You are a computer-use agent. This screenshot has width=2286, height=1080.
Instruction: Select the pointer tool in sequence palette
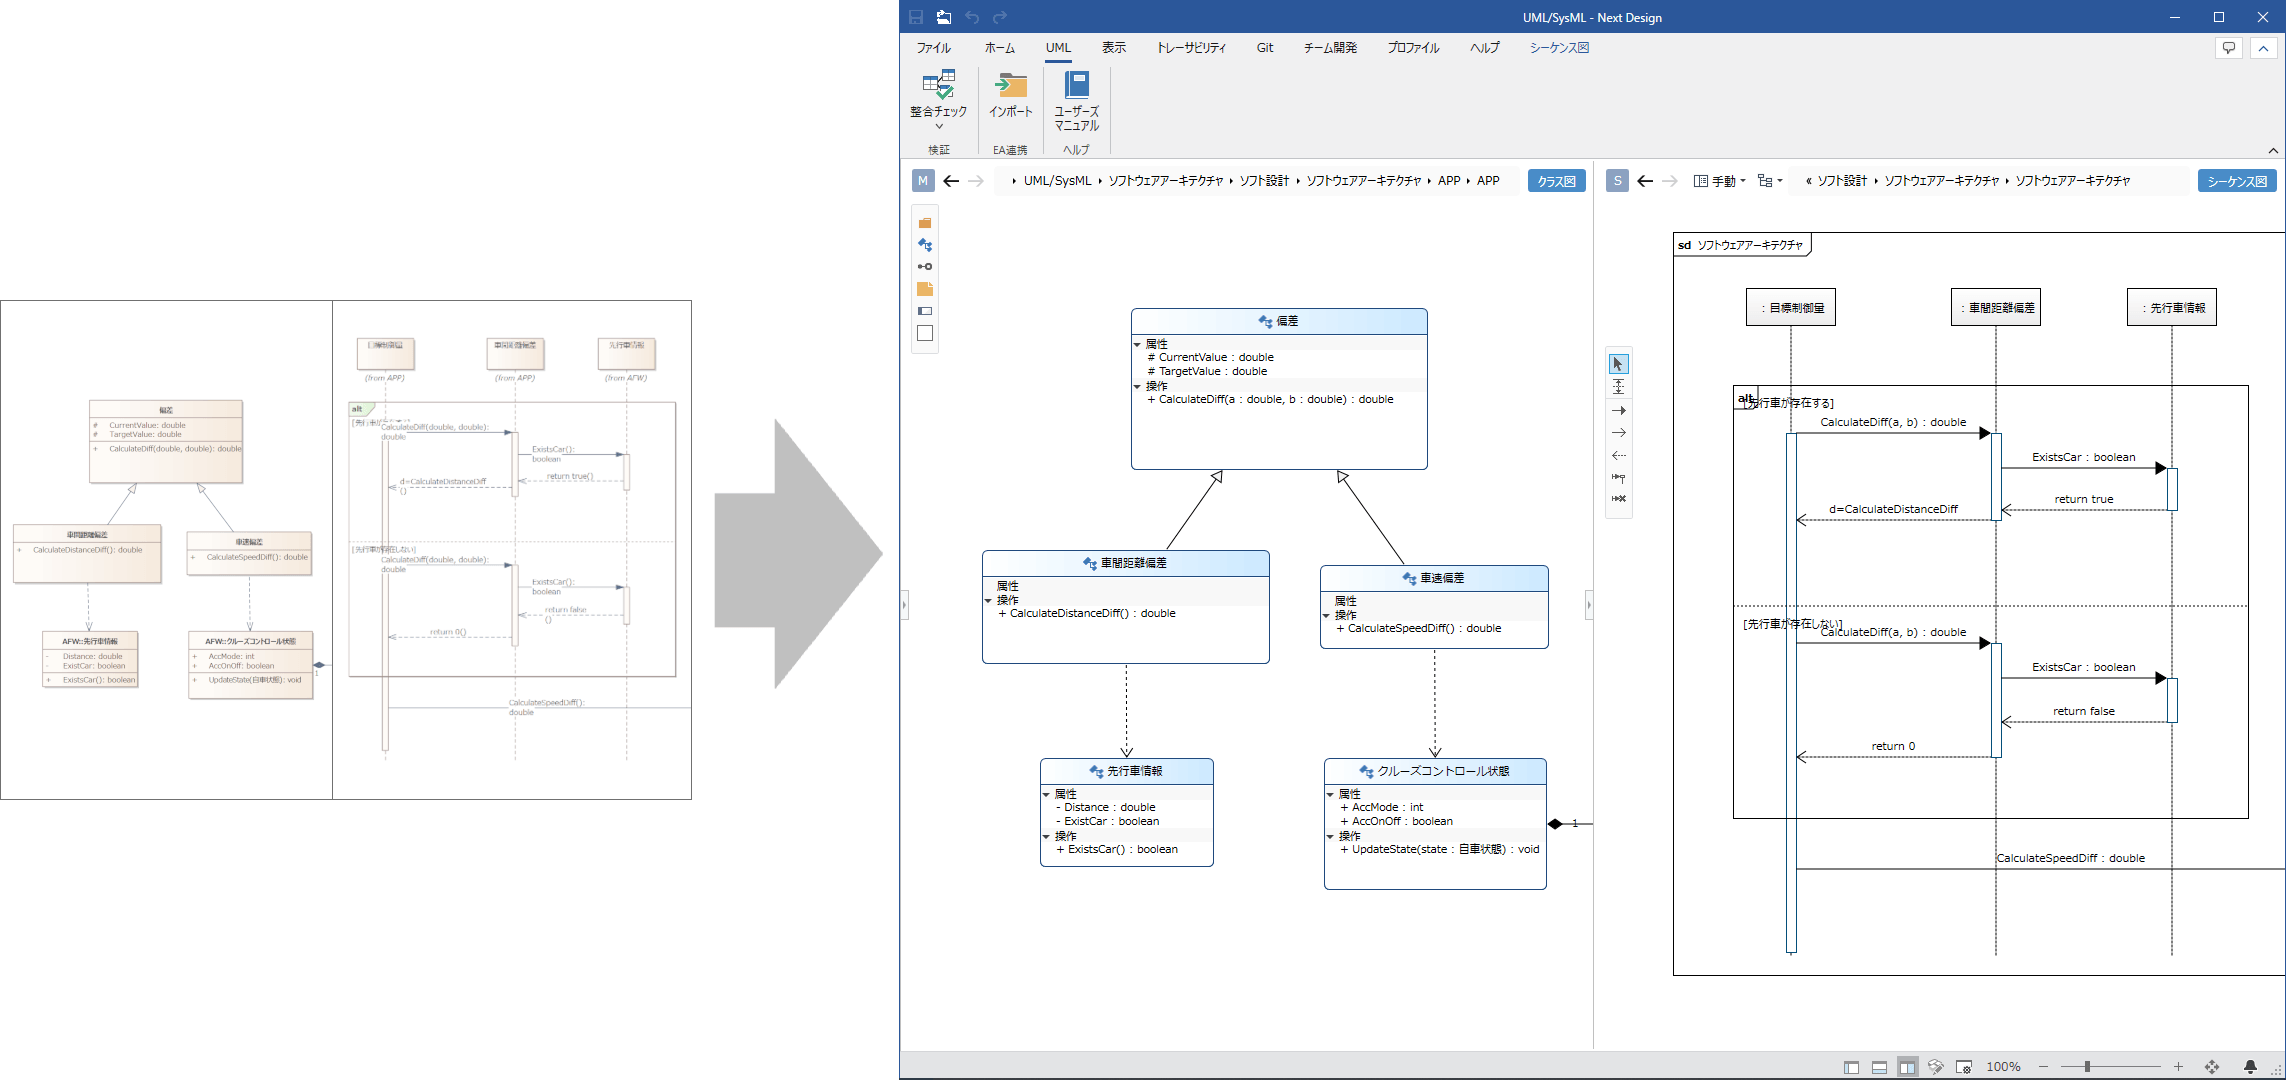point(1618,364)
